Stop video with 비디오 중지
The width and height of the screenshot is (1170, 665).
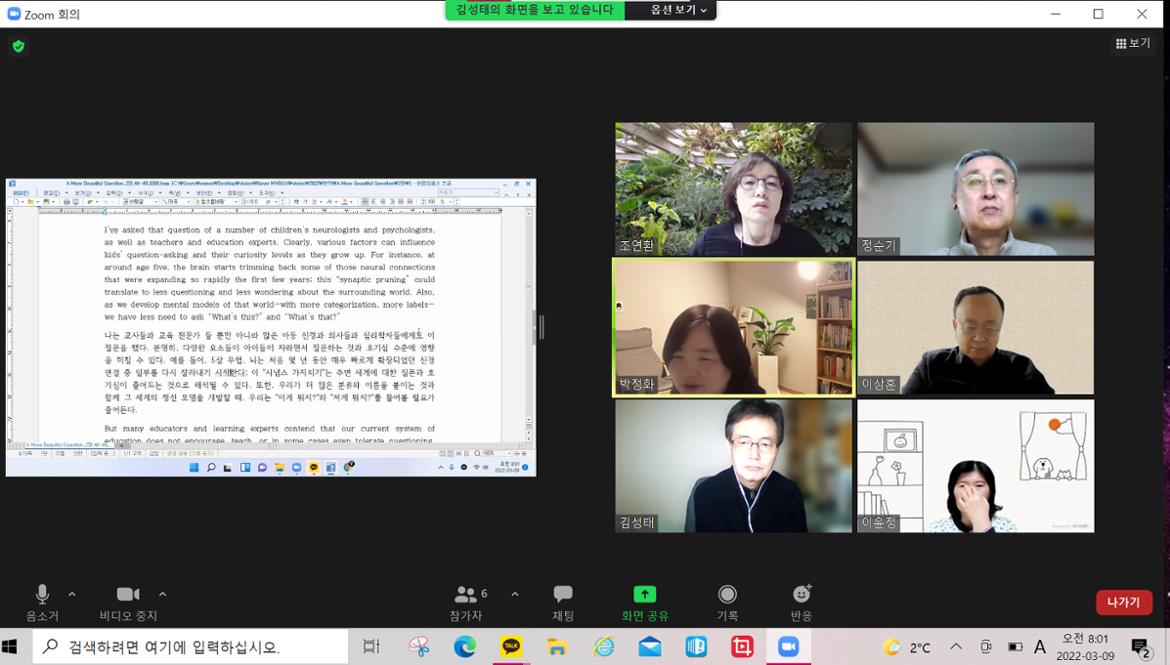coord(128,601)
